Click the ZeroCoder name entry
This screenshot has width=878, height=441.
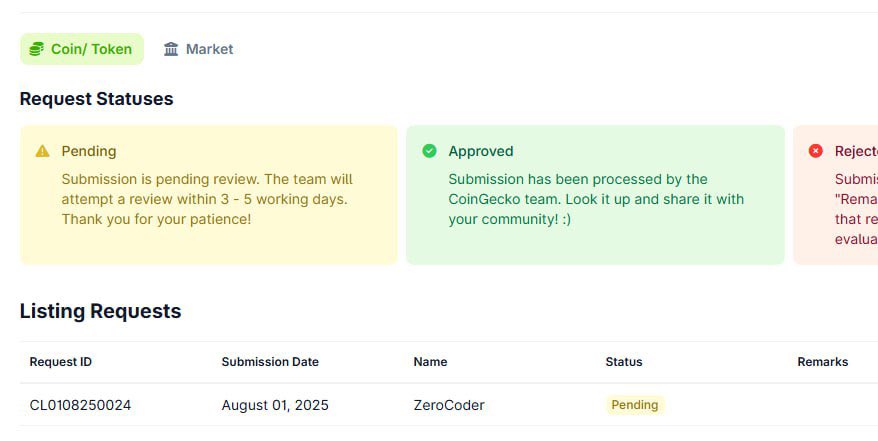coord(449,405)
